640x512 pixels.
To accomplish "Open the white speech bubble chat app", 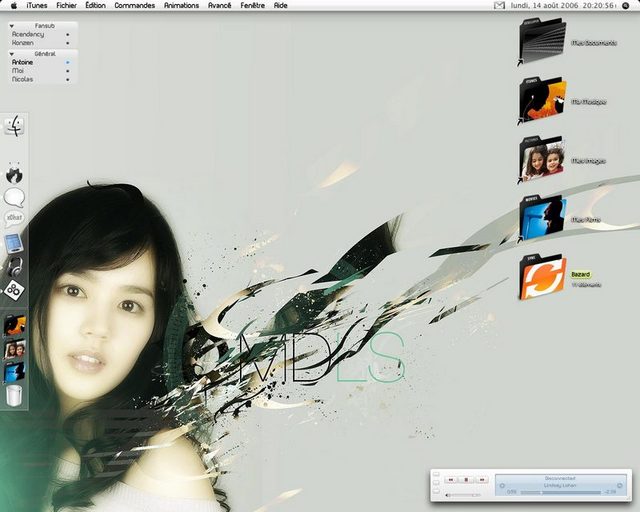I will coord(14,198).
